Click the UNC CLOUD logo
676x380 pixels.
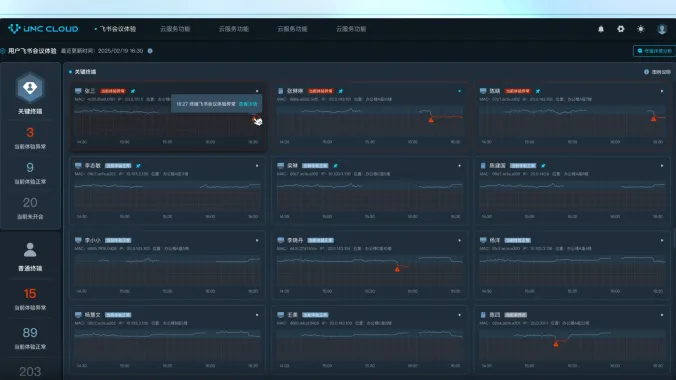(43, 29)
